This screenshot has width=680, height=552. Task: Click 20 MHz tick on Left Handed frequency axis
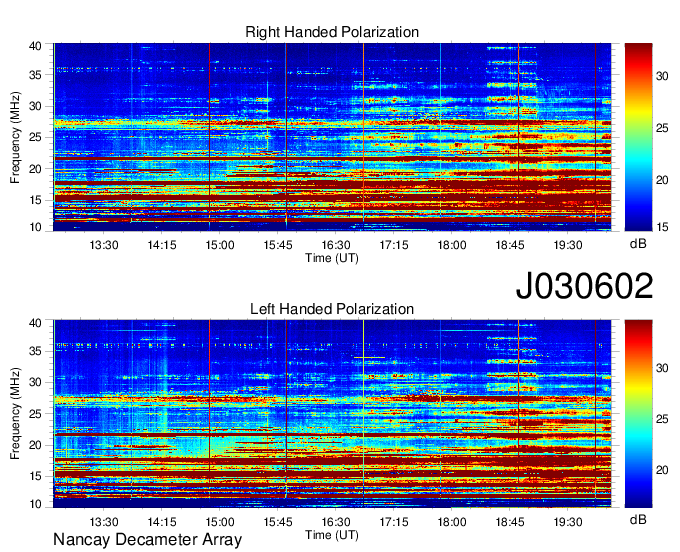pos(36,445)
